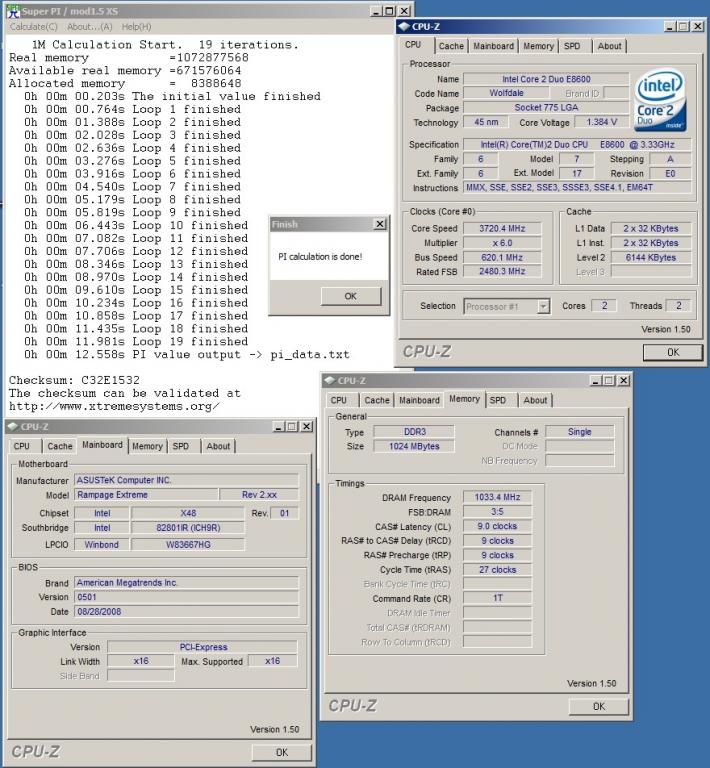Click the '08/28/2008' BIOS date field

[x=186, y=612]
